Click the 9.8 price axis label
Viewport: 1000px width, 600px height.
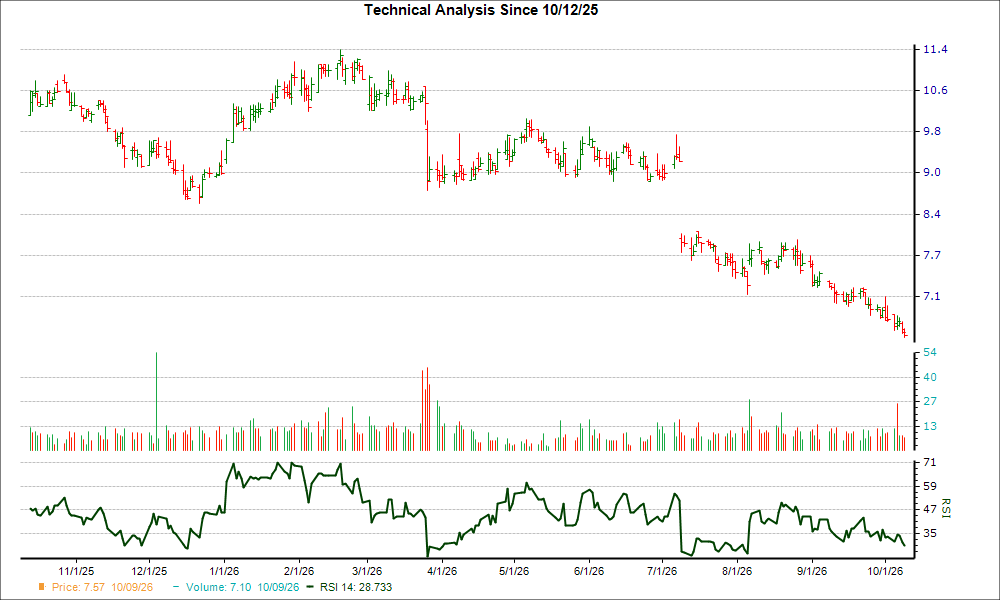point(932,131)
